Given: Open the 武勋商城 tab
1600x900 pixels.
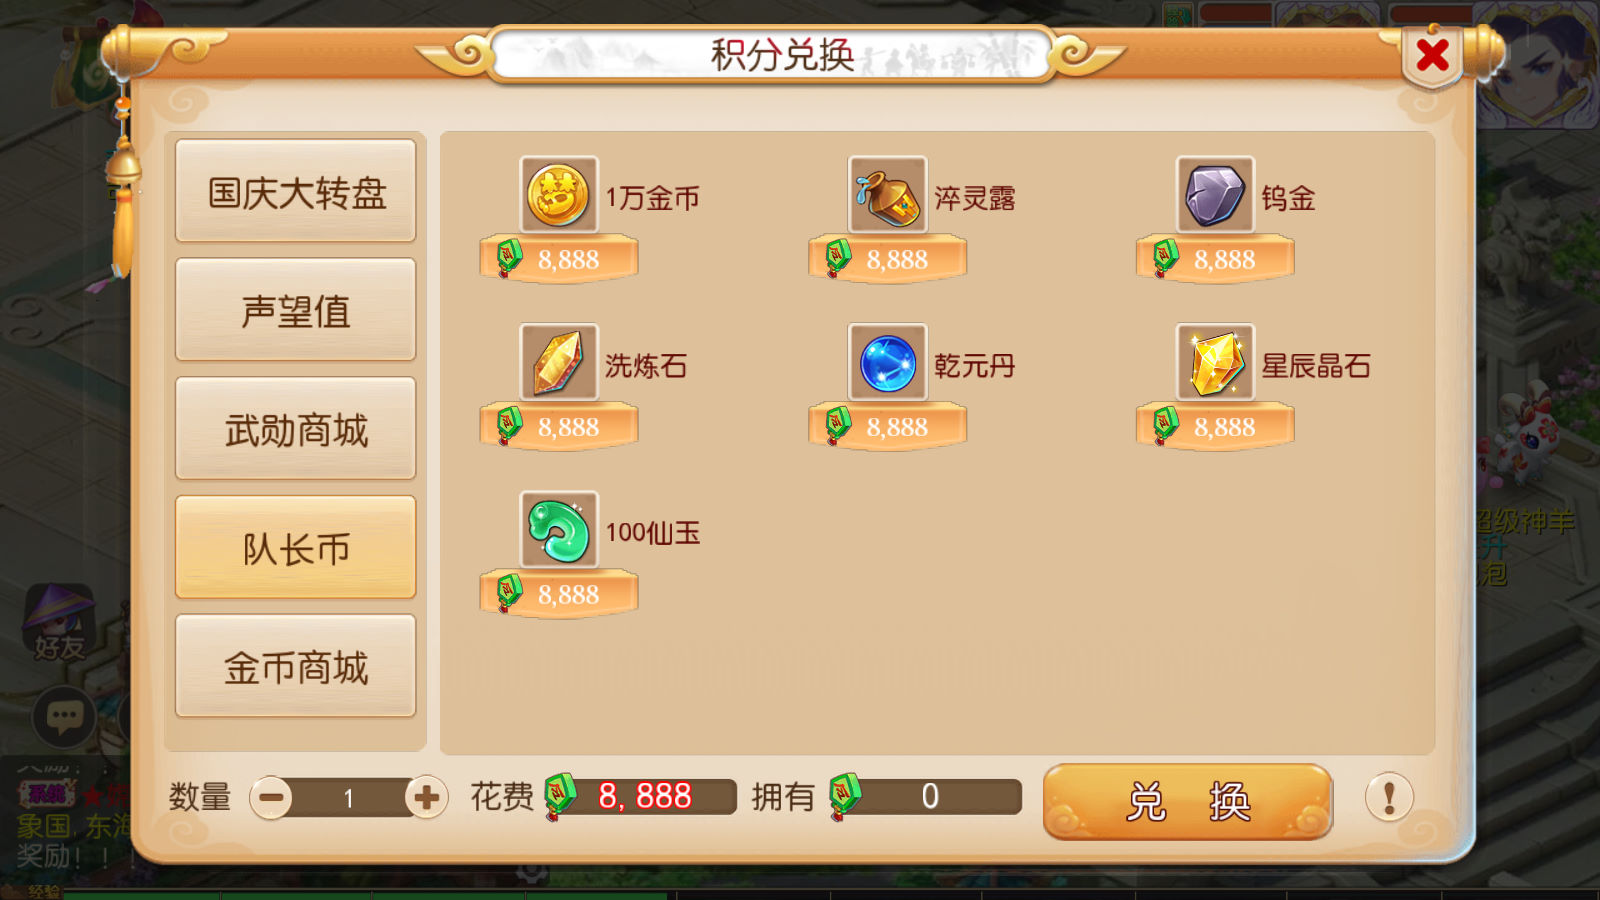Looking at the screenshot, I should [296, 429].
